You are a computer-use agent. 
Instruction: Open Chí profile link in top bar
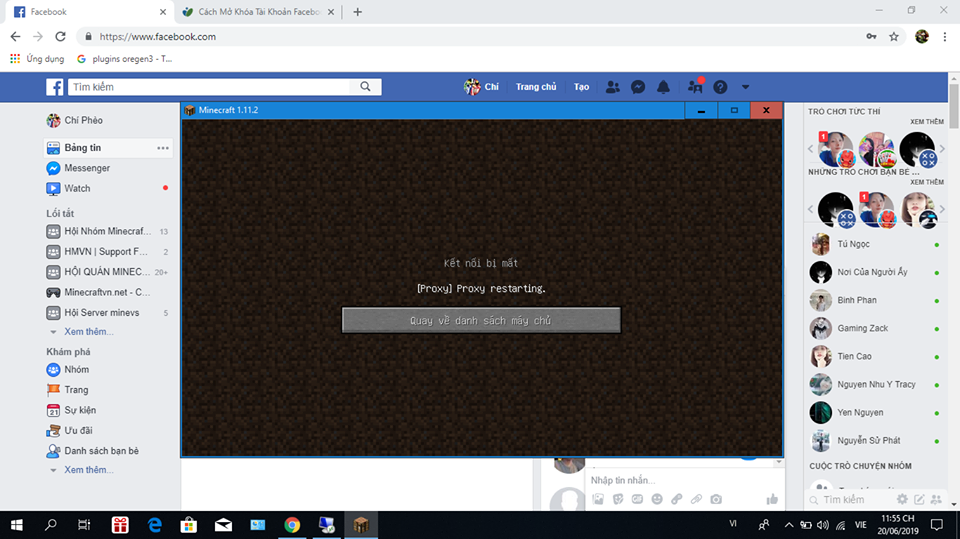(x=481, y=87)
